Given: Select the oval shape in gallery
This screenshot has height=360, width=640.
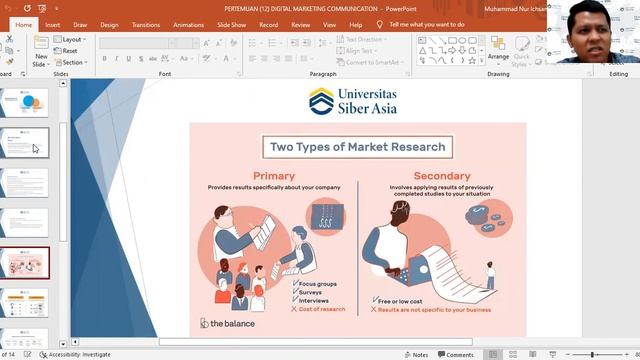Looking at the screenshot, I should pos(462,40).
